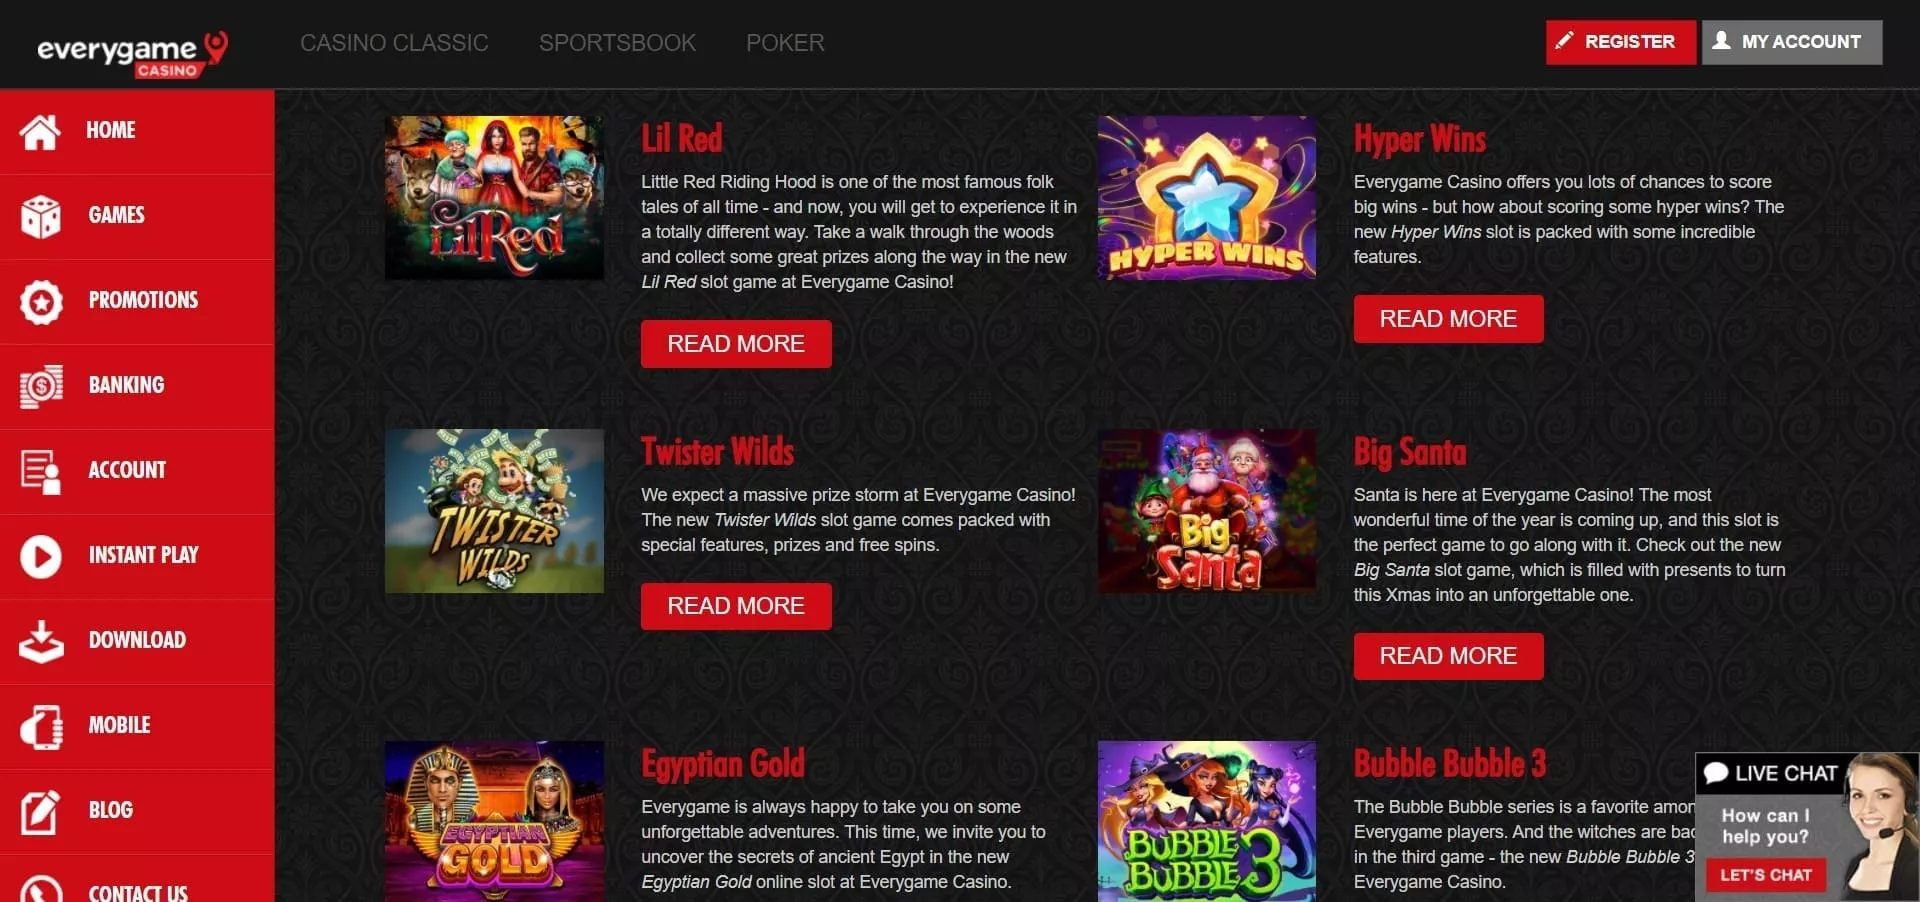Click the Everygame Casino logo
Image resolution: width=1920 pixels, height=902 pixels.
point(132,52)
